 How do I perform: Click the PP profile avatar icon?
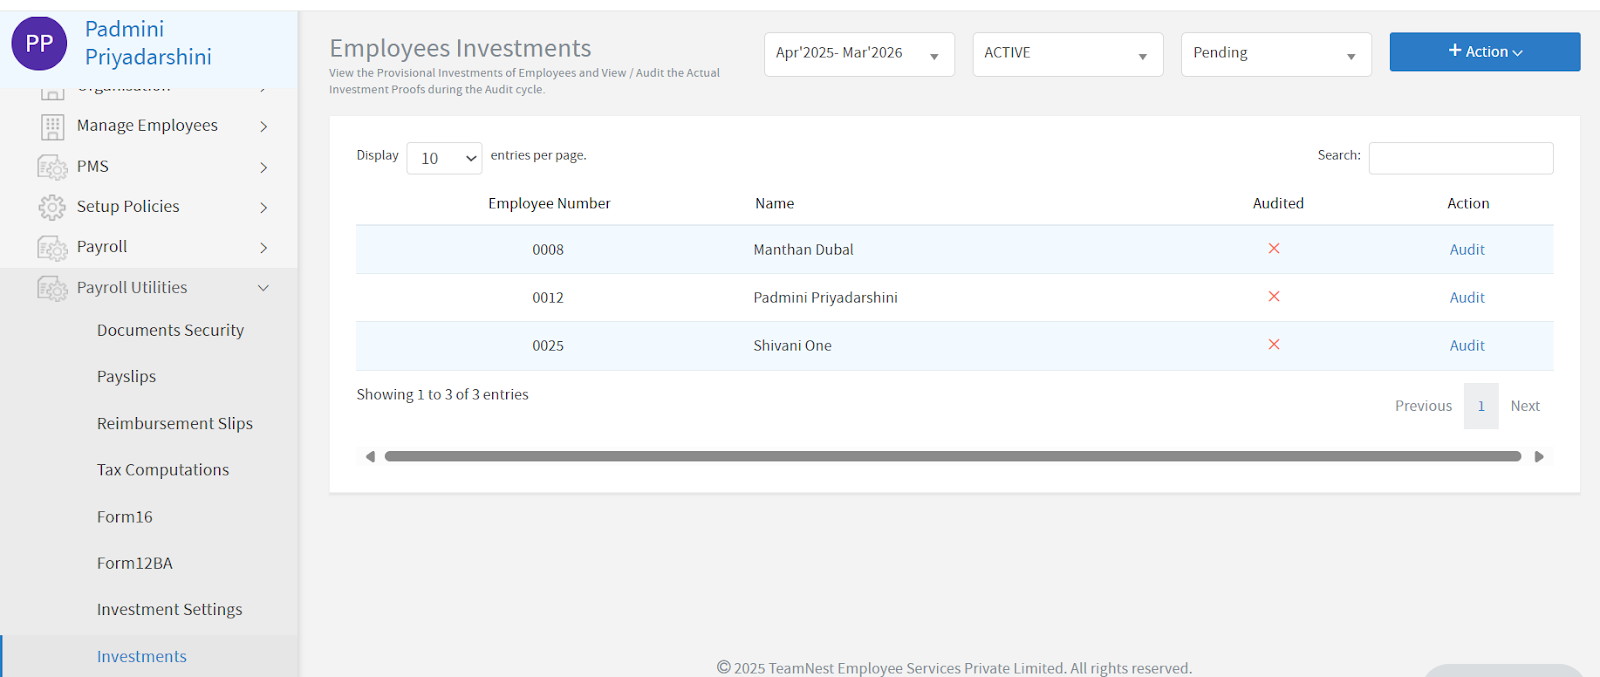39,44
